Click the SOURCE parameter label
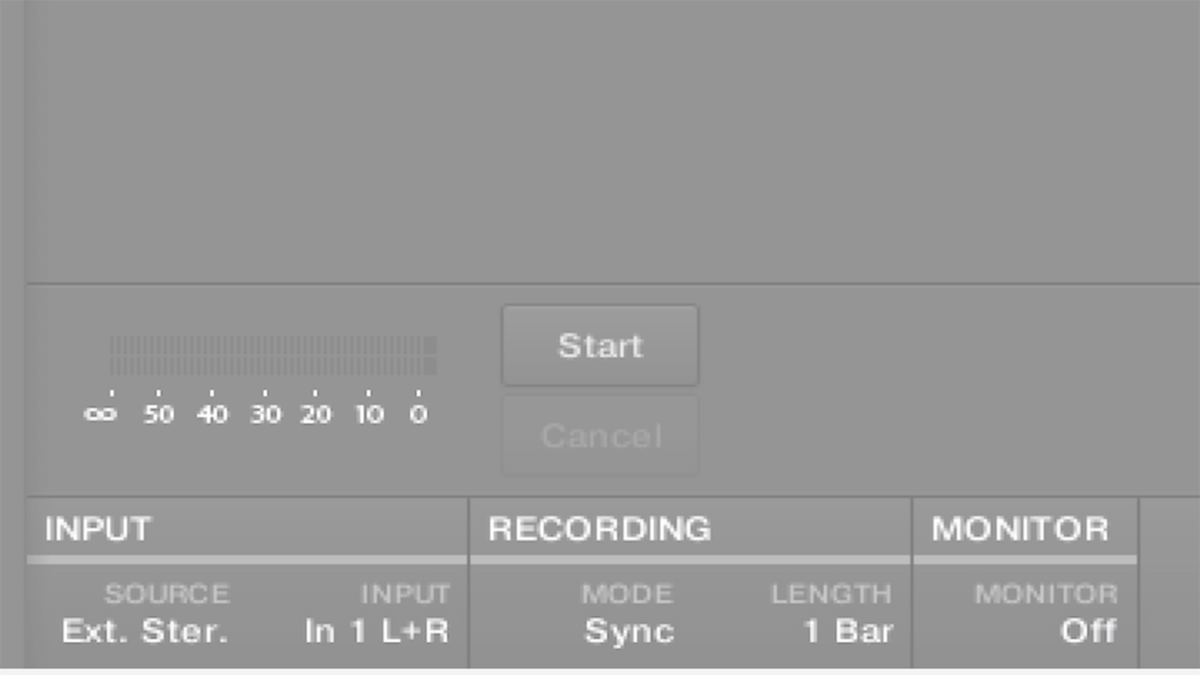The width and height of the screenshot is (1200, 675). pos(167,594)
